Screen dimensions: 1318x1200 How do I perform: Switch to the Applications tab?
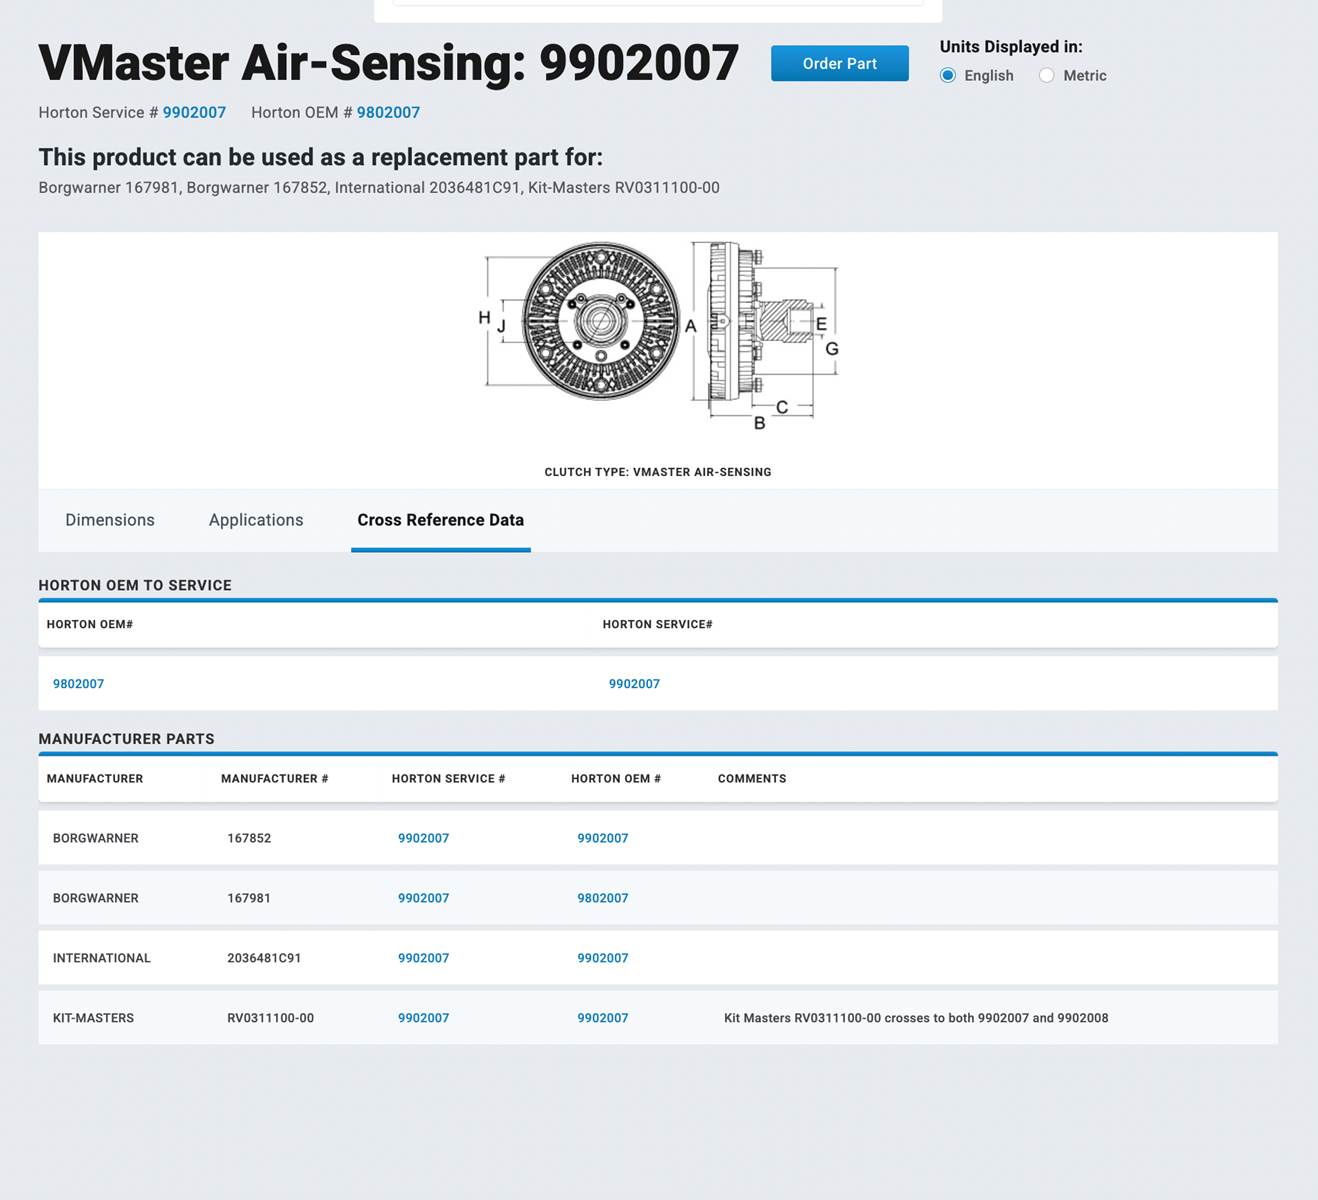click(x=256, y=520)
